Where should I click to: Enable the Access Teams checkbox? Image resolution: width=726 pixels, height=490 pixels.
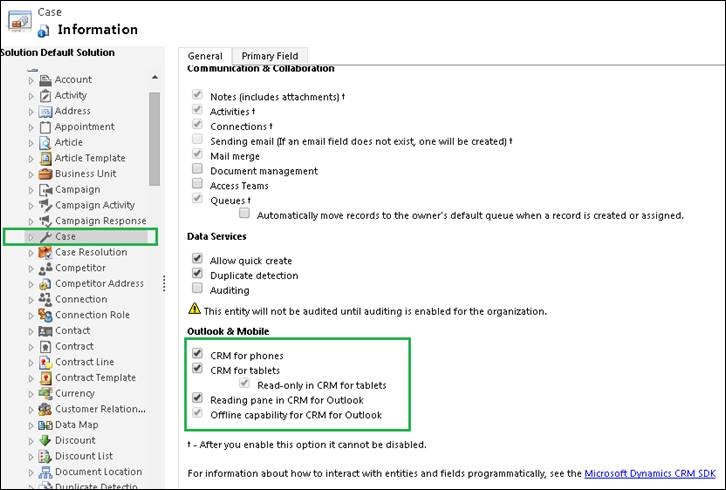[x=198, y=183]
